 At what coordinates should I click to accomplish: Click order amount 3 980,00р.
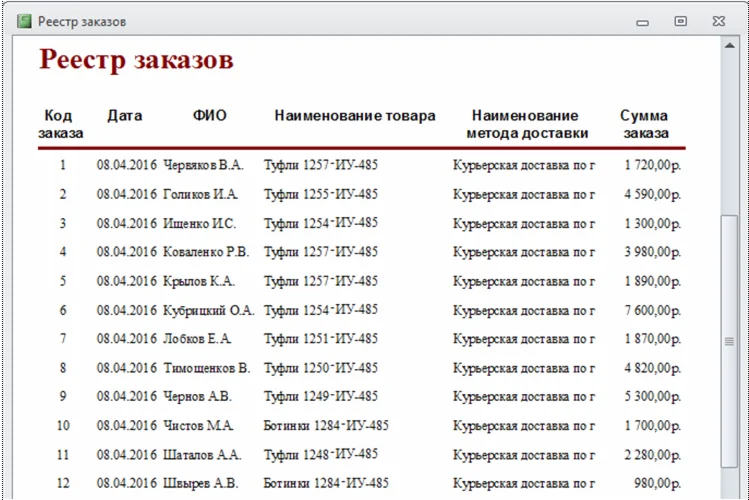(x=653, y=252)
